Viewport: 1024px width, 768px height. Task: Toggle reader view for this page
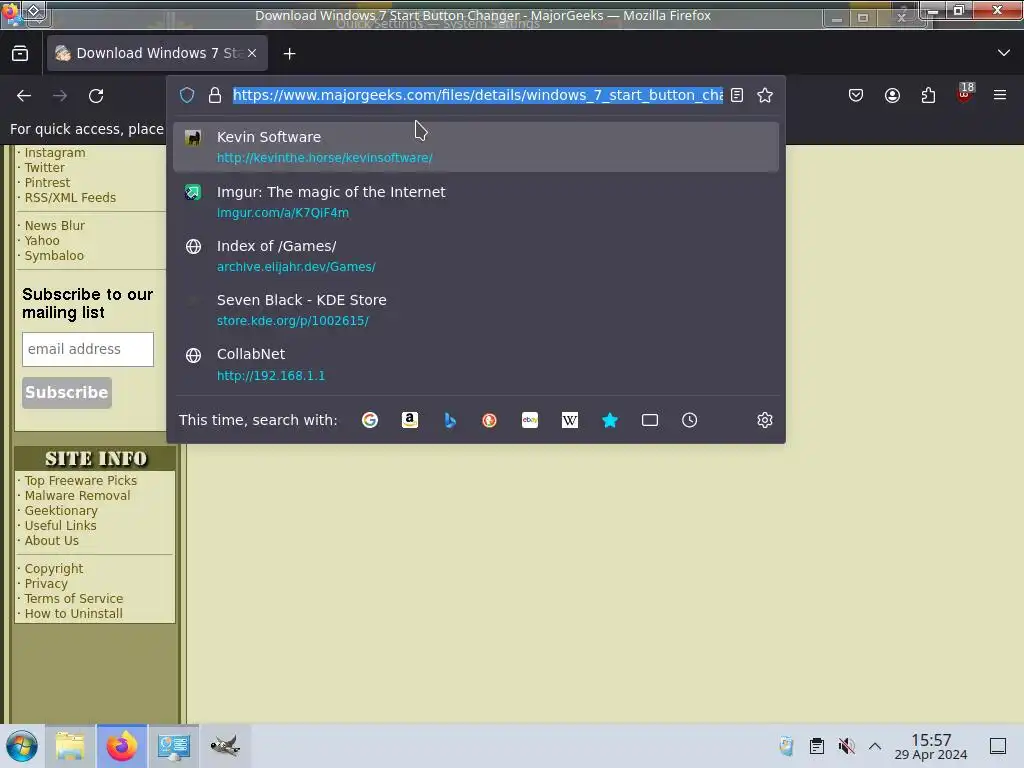point(737,95)
